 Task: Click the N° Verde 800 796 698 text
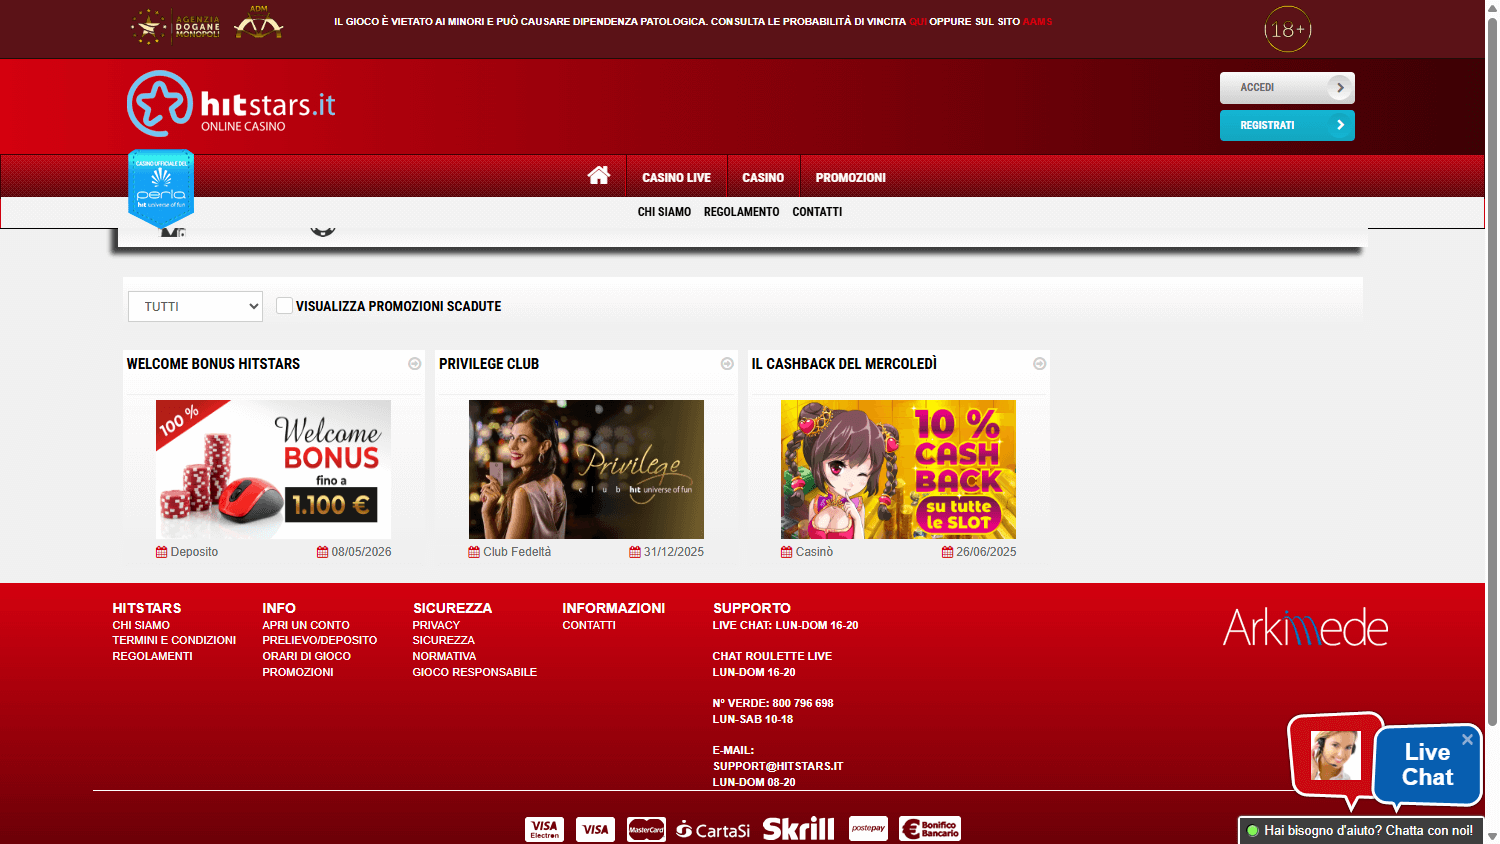773,703
